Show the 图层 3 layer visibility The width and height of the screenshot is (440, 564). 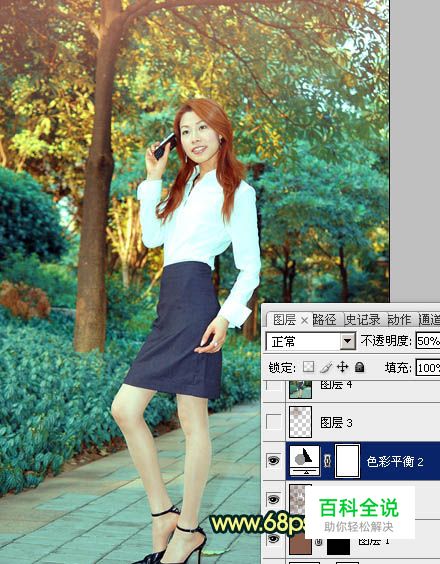pos(273,422)
